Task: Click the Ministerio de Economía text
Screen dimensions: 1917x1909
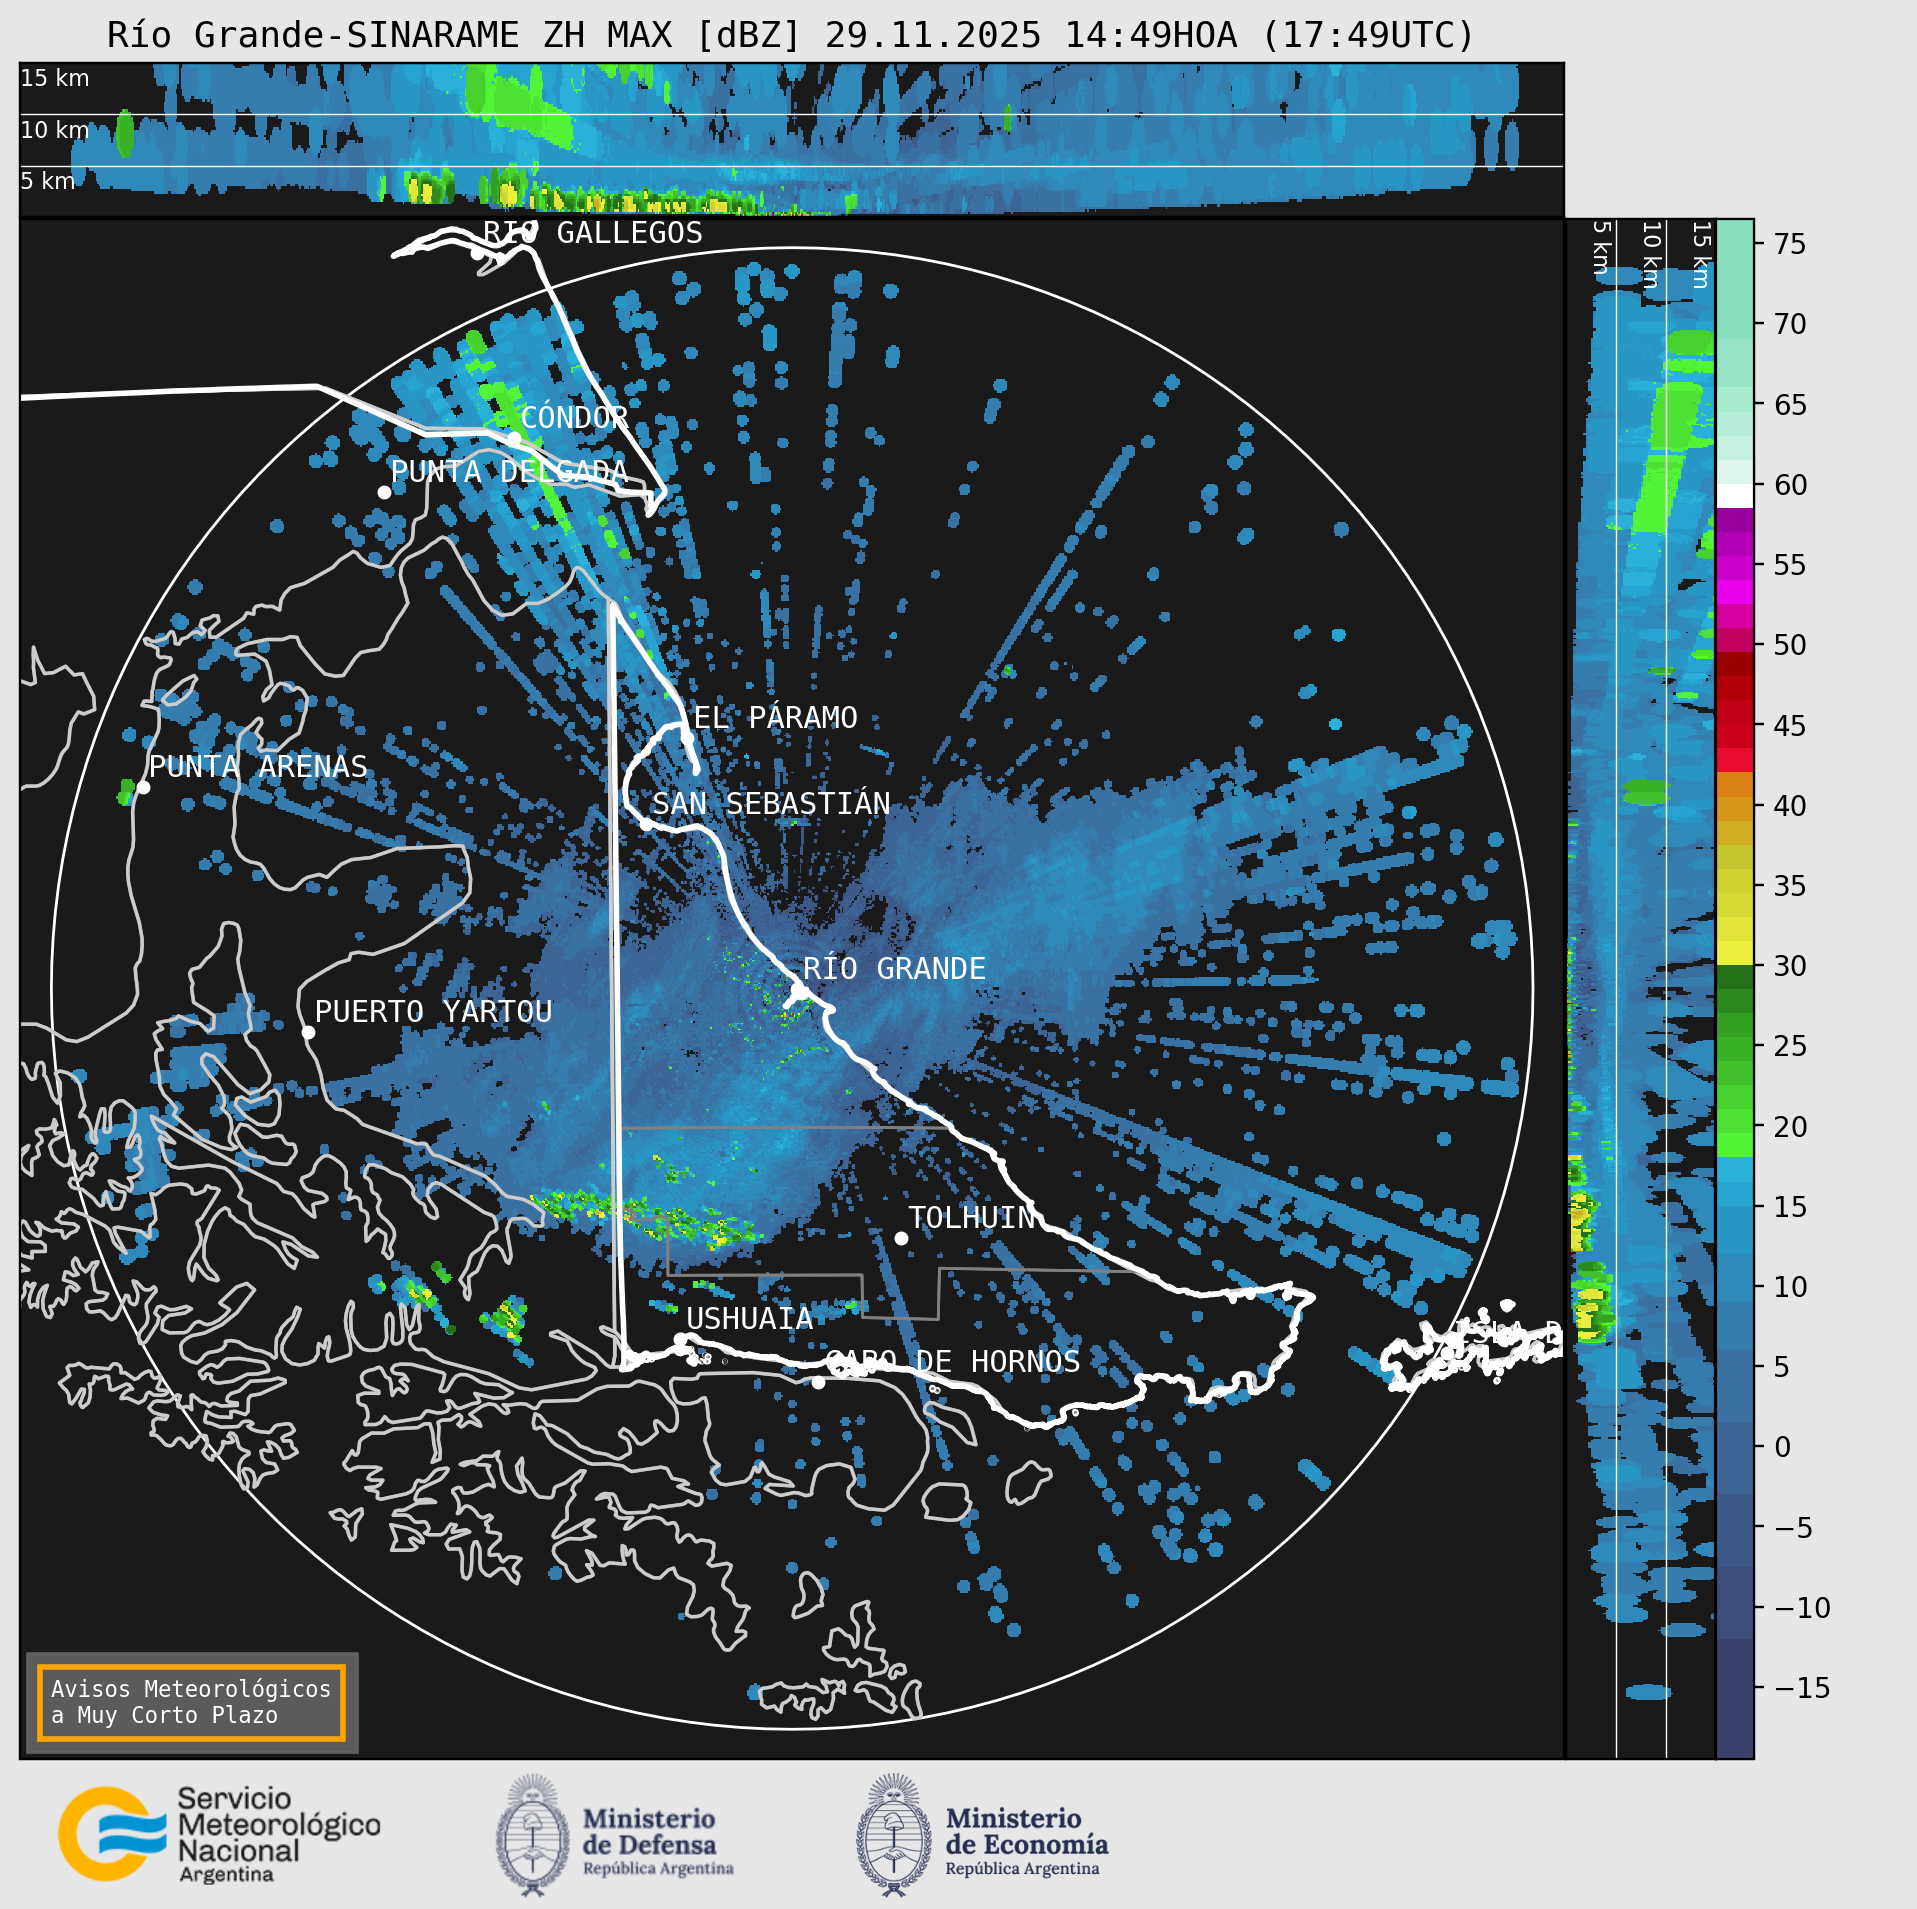Action: (1027, 1845)
